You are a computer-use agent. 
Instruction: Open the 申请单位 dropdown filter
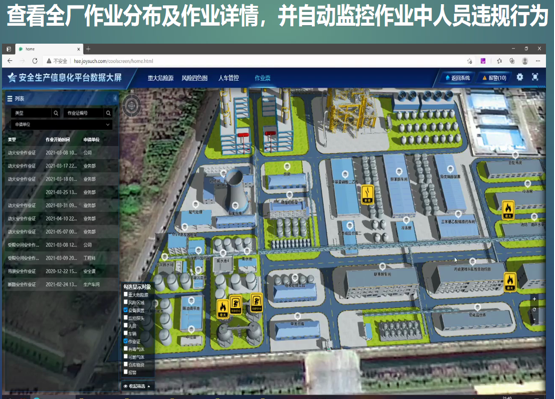coord(62,125)
